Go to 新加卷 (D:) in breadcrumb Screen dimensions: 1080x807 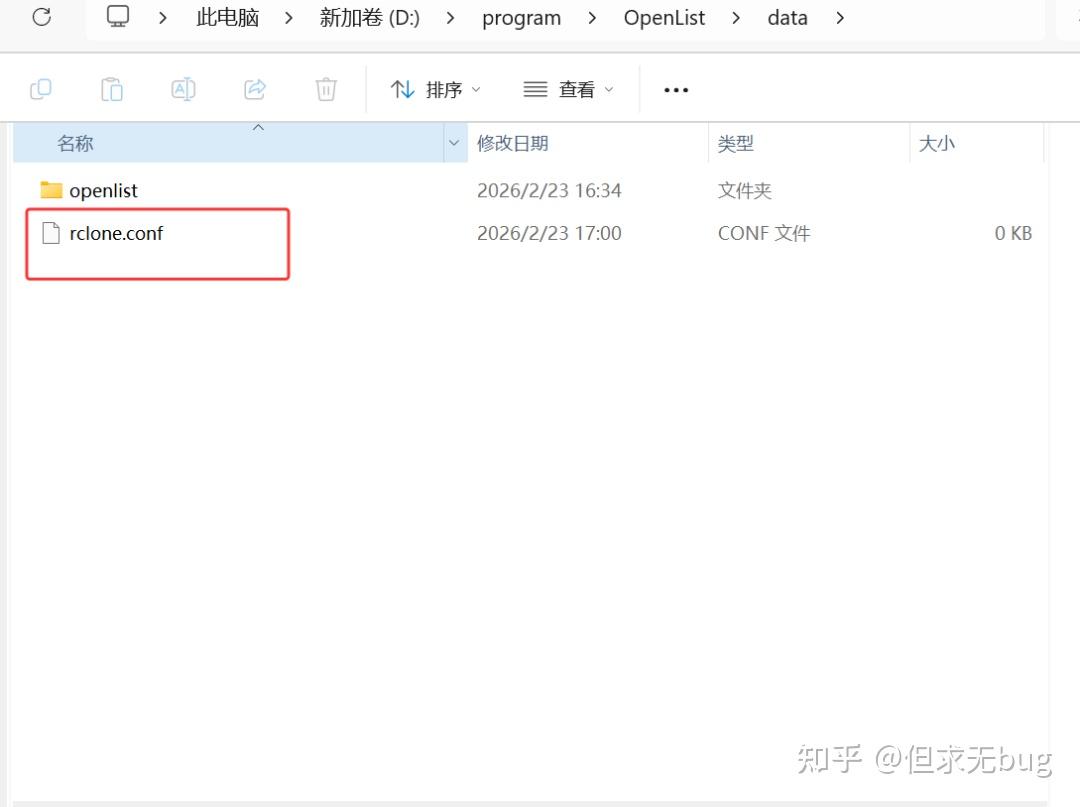pyautogui.click(x=369, y=17)
